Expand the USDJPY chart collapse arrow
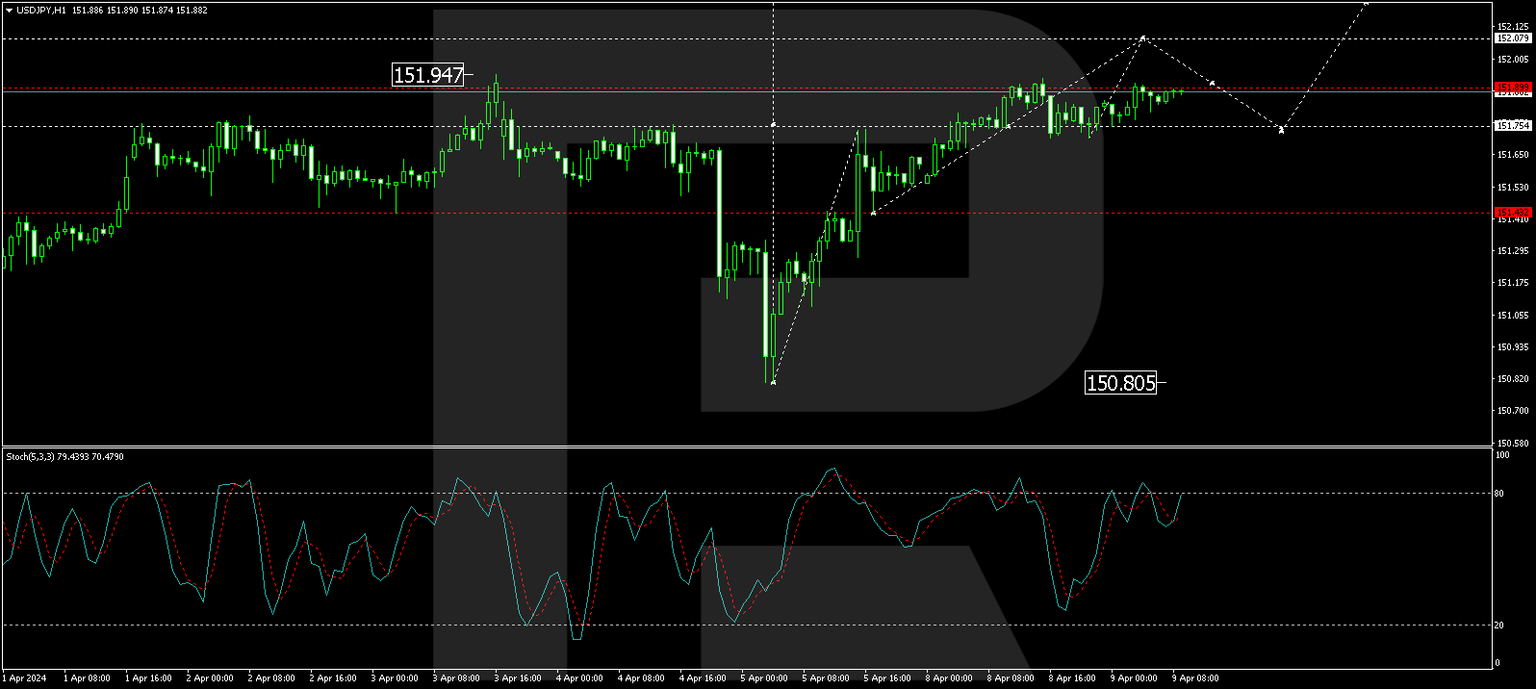 pos(9,9)
